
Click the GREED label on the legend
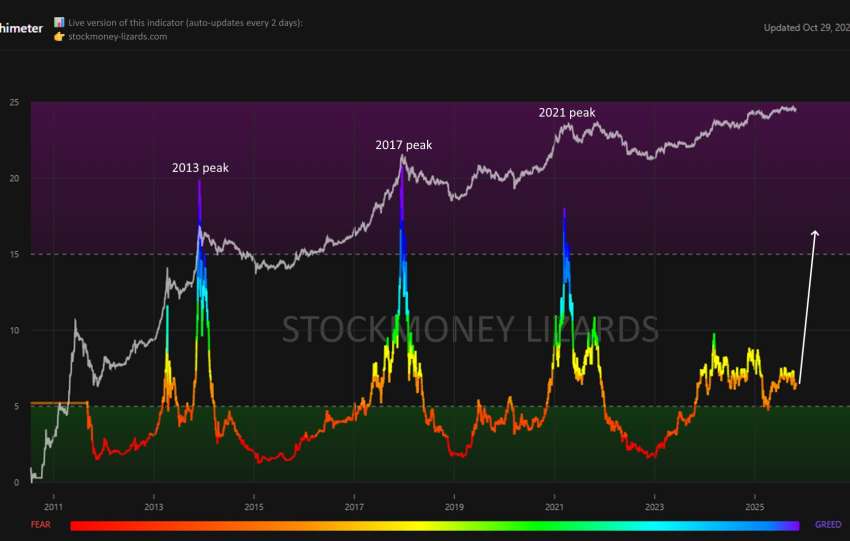pyautogui.click(x=828, y=524)
